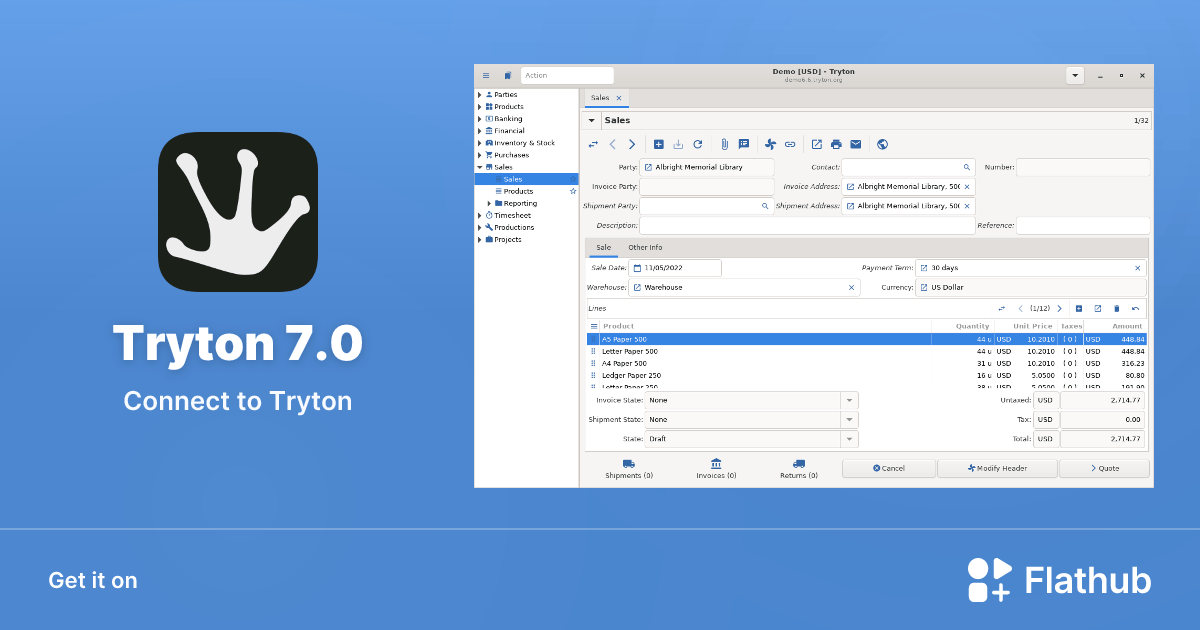Switch to the Other Info tab
This screenshot has width=1200, height=630.
pyautogui.click(x=645, y=248)
